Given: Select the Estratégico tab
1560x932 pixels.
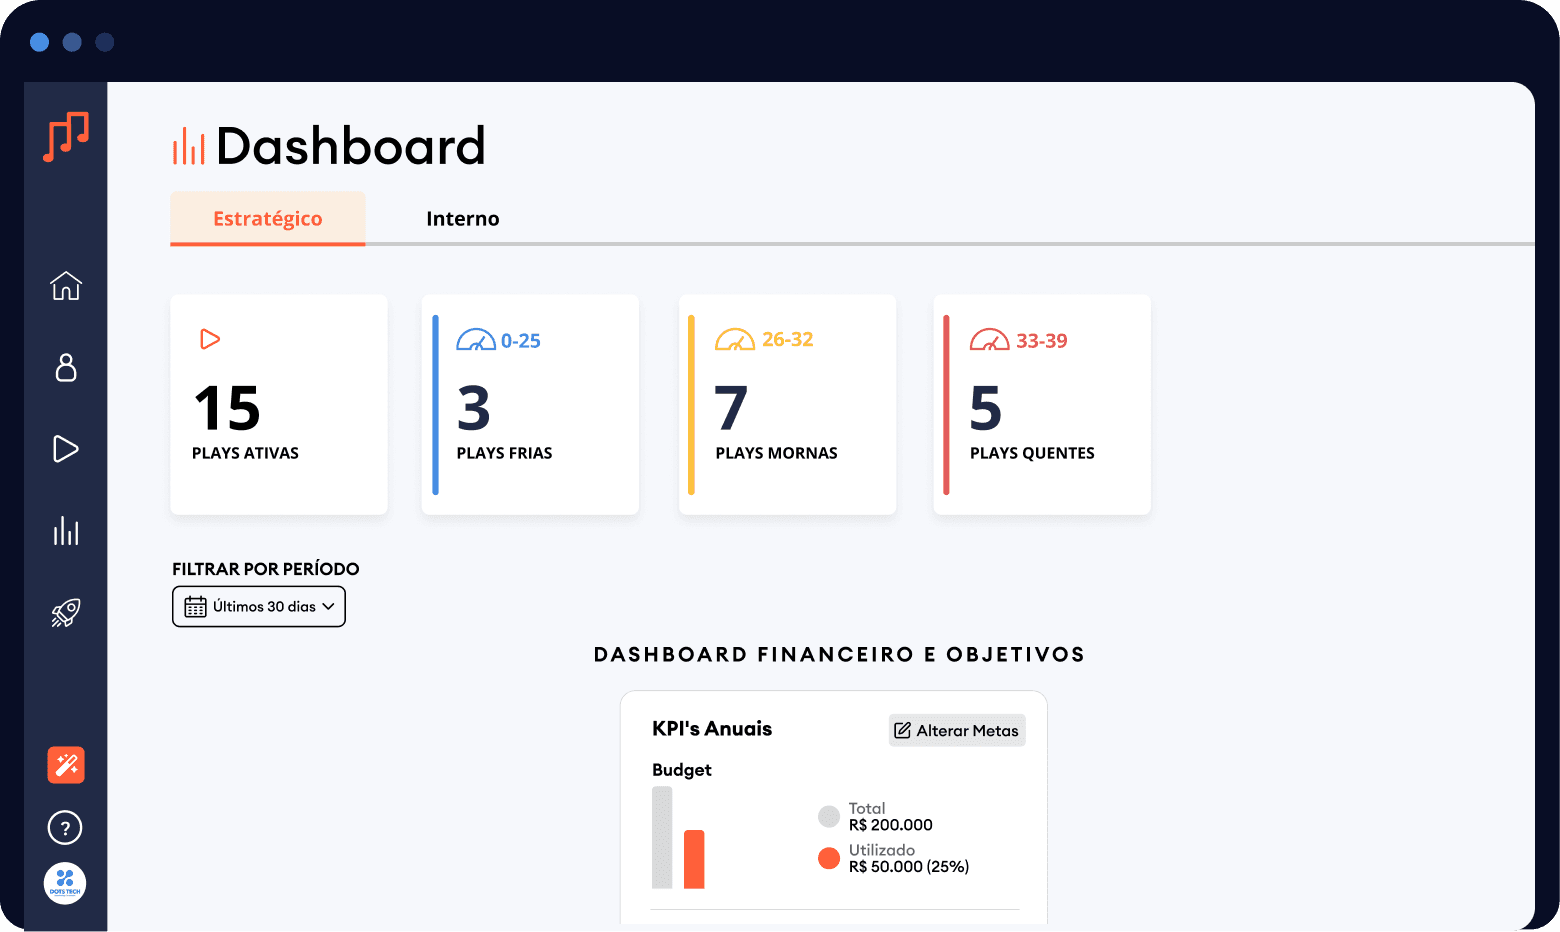Looking at the screenshot, I should pos(267,218).
